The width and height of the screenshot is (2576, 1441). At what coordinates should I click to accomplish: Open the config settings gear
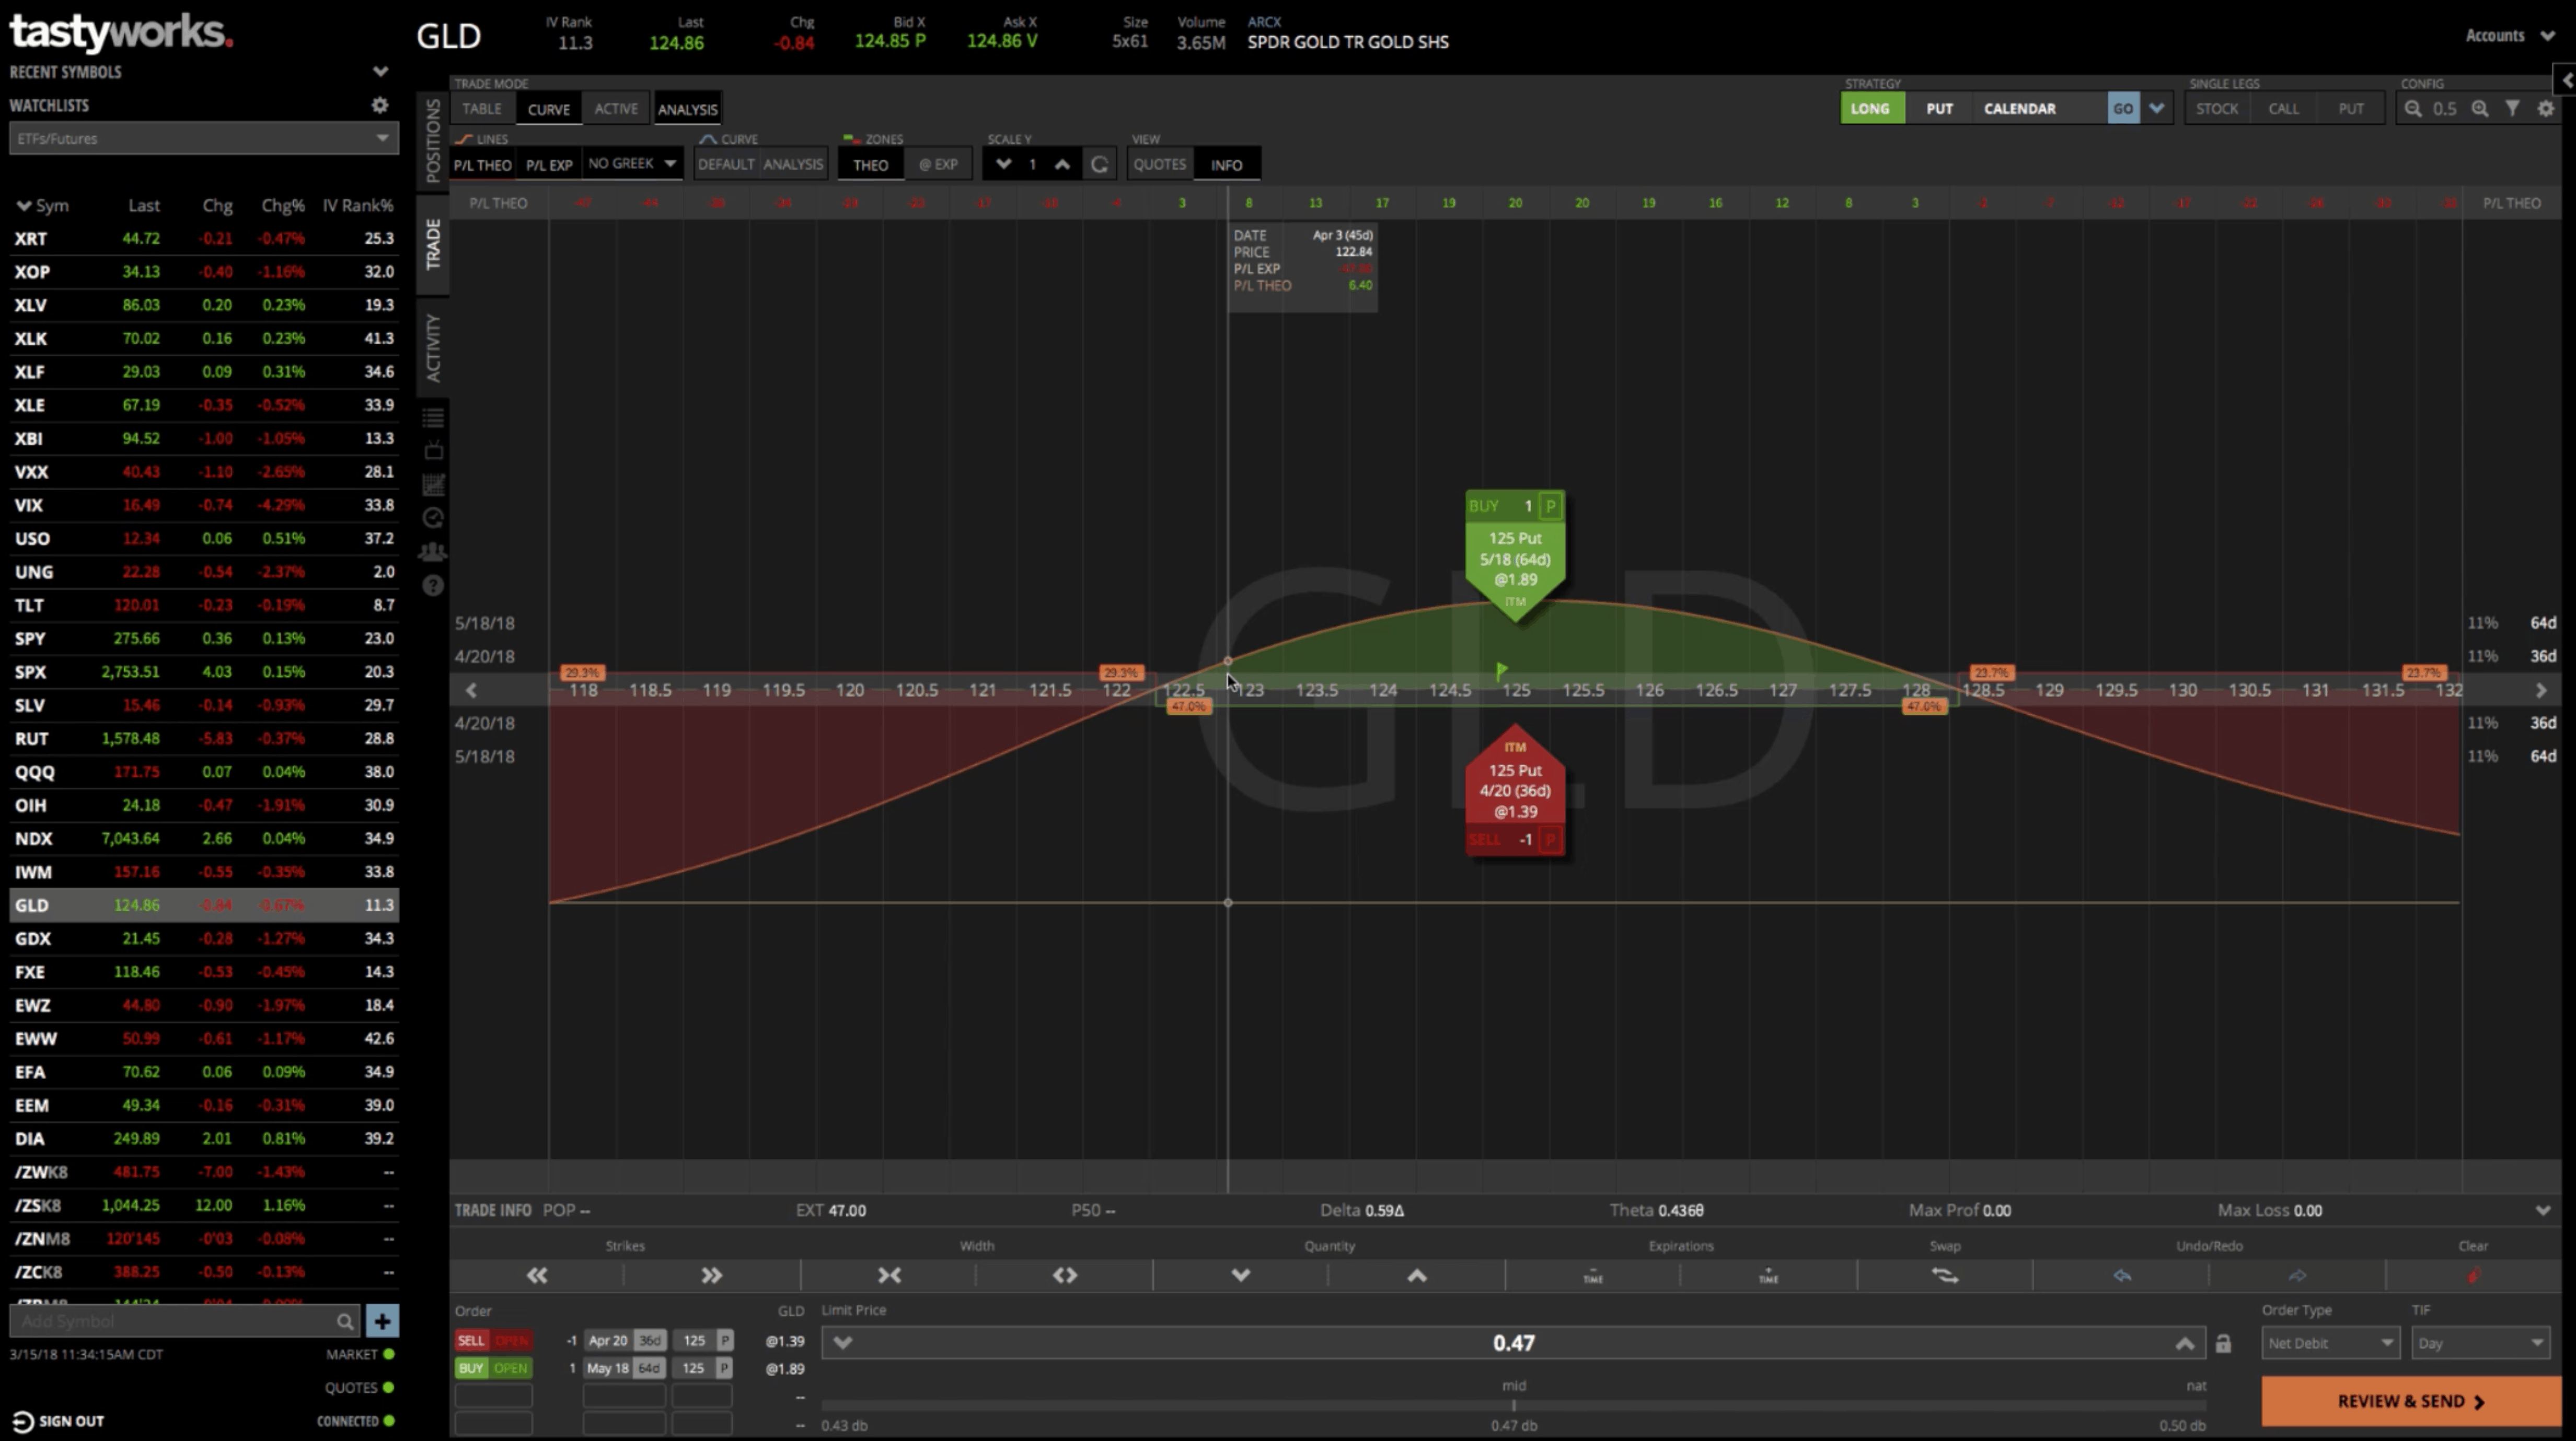pyautogui.click(x=2546, y=109)
